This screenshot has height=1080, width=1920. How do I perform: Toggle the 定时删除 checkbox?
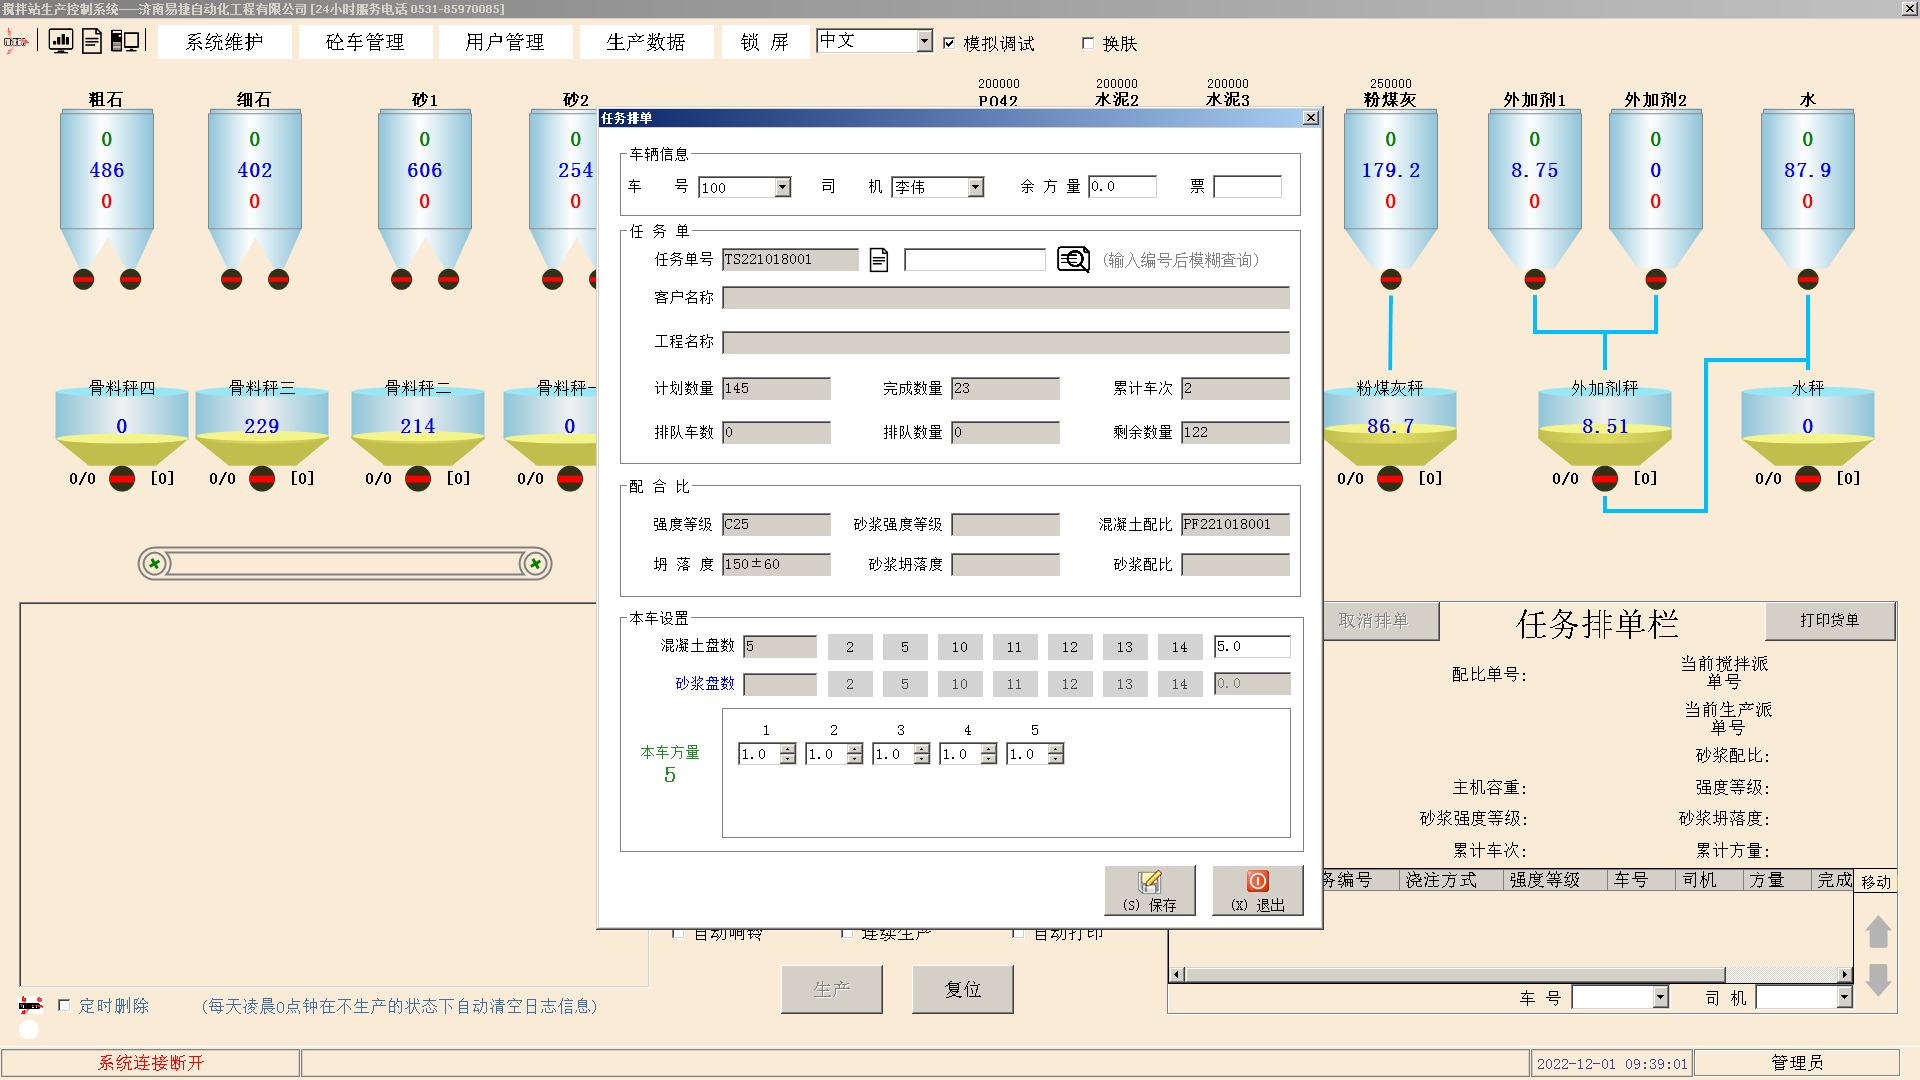coord(64,1005)
